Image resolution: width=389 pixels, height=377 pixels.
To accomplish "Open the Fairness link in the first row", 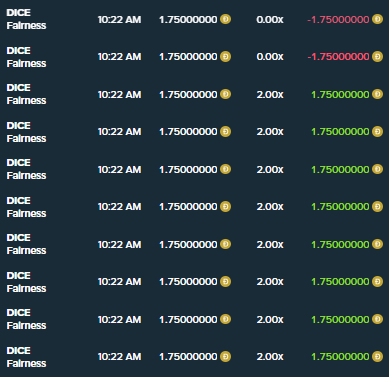I will [x=26, y=25].
